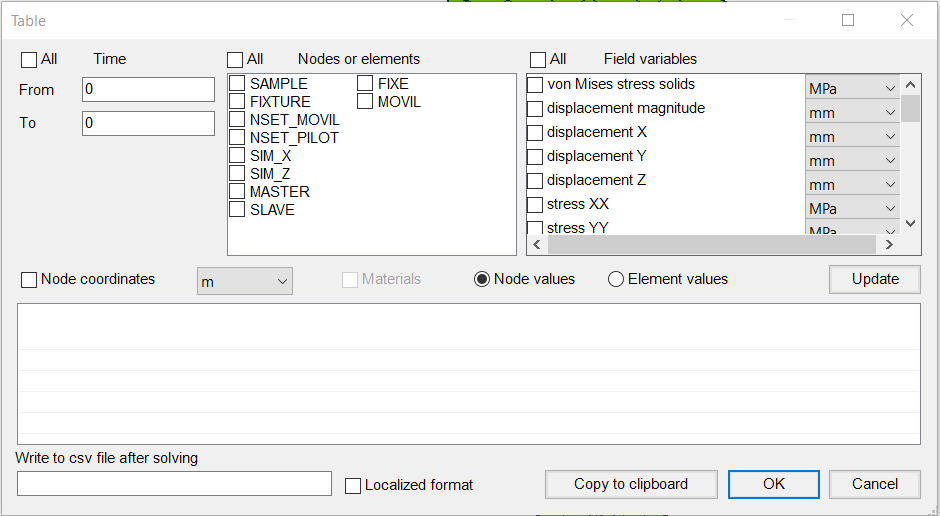The image size is (940, 516).
Task: Click the horizontal scrollbar right arrow
Action: point(889,245)
